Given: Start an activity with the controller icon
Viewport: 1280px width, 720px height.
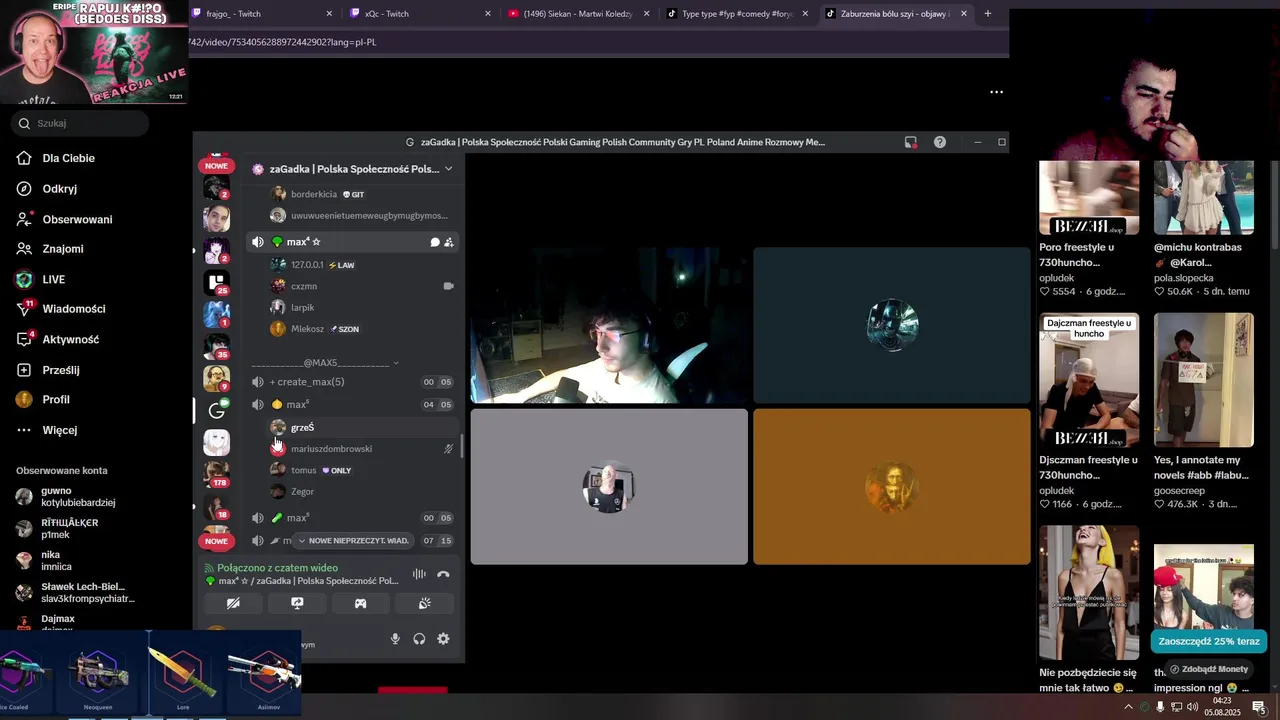Looking at the screenshot, I should click(x=360, y=603).
